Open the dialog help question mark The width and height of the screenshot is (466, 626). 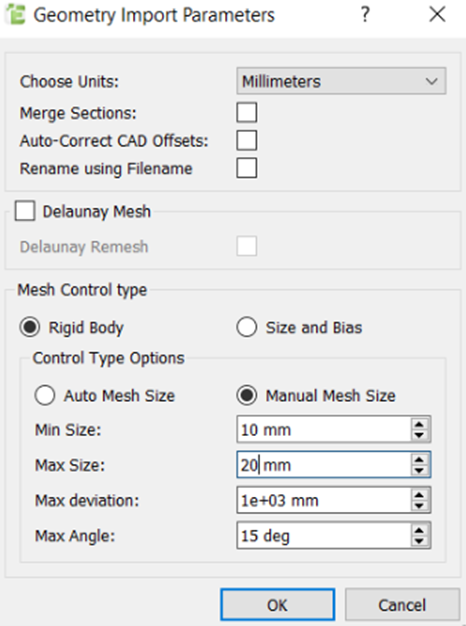365,15
